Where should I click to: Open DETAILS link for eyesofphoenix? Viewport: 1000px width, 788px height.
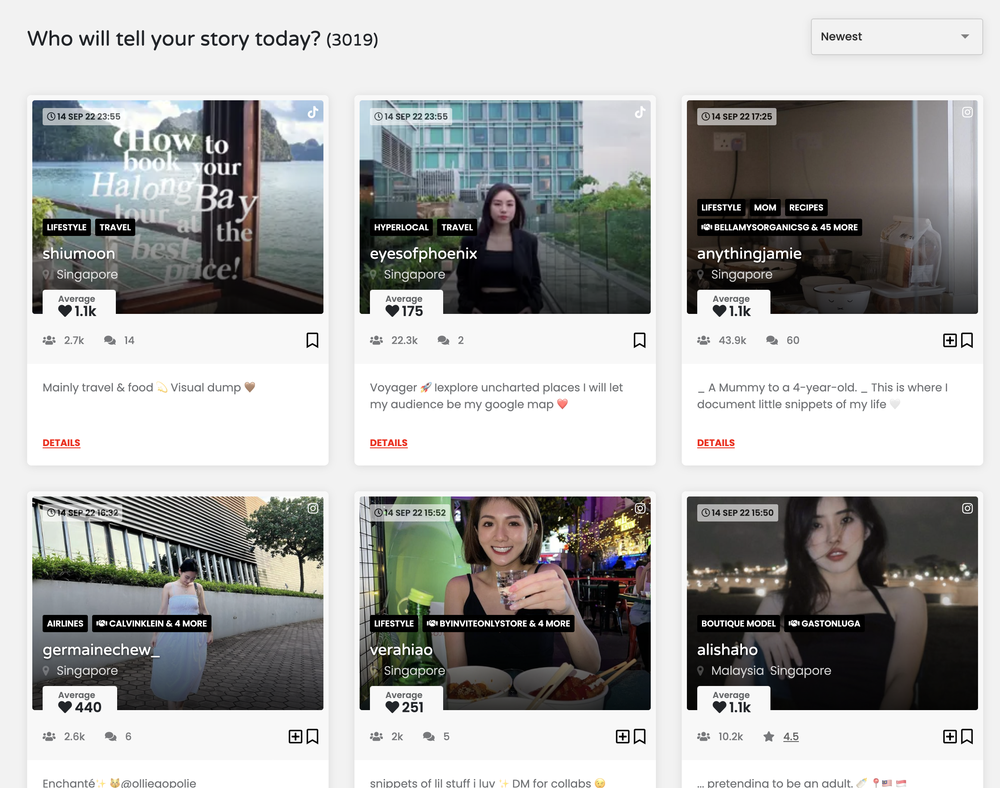click(388, 442)
